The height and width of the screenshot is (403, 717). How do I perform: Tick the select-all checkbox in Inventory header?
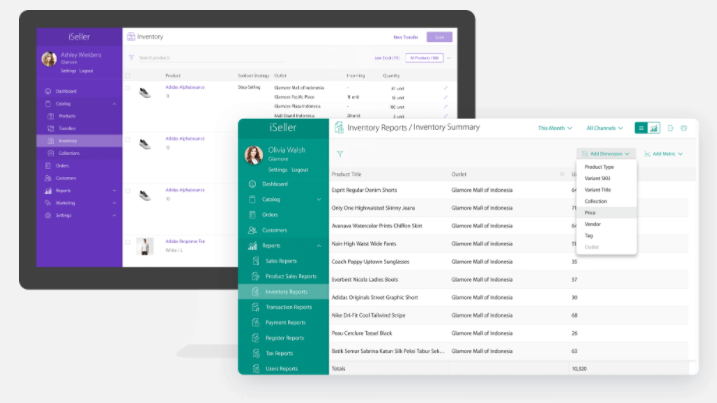128,75
